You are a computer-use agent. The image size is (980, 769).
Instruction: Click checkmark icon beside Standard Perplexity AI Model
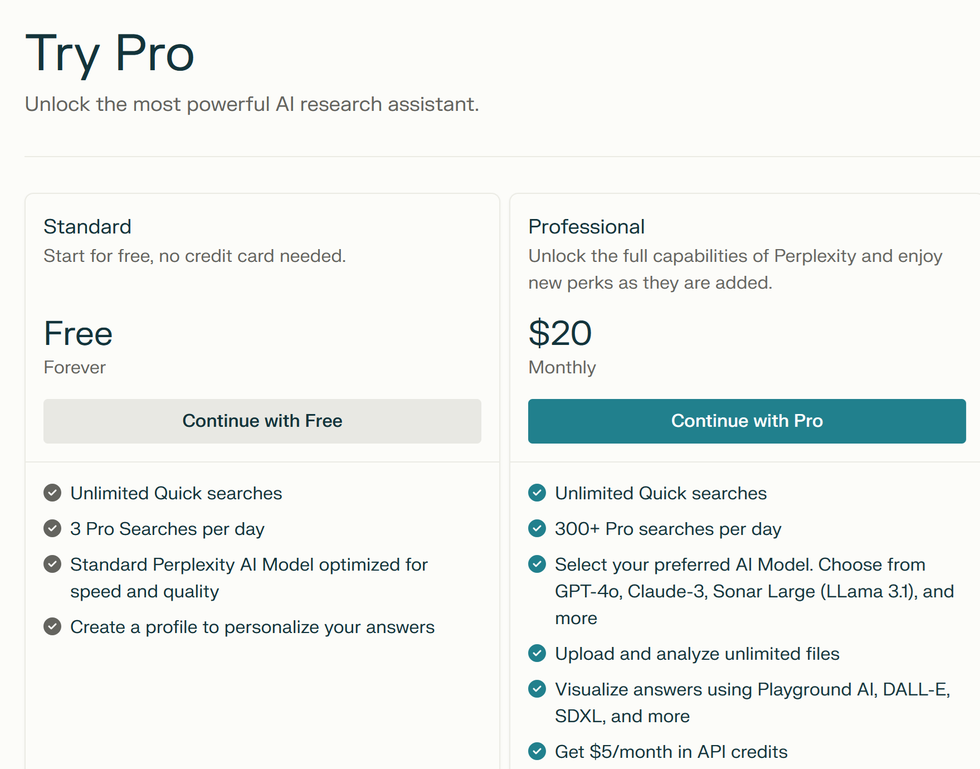[52, 565]
